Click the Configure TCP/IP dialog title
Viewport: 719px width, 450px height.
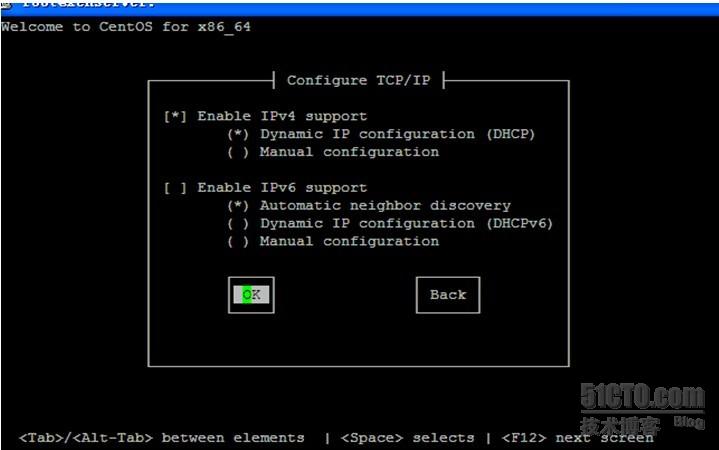pos(359,81)
